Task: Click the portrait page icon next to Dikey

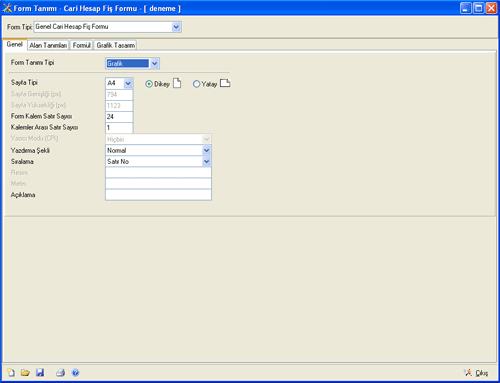Action: tap(177, 83)
